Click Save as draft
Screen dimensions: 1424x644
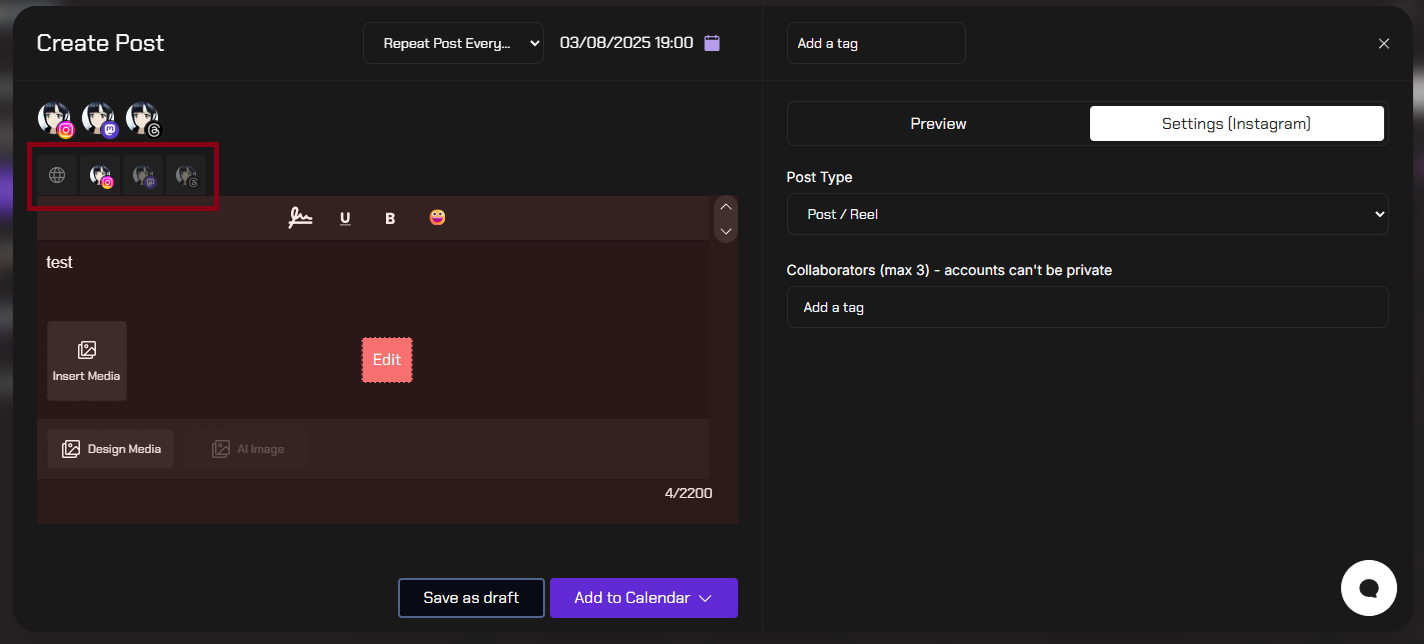(471, 598)
